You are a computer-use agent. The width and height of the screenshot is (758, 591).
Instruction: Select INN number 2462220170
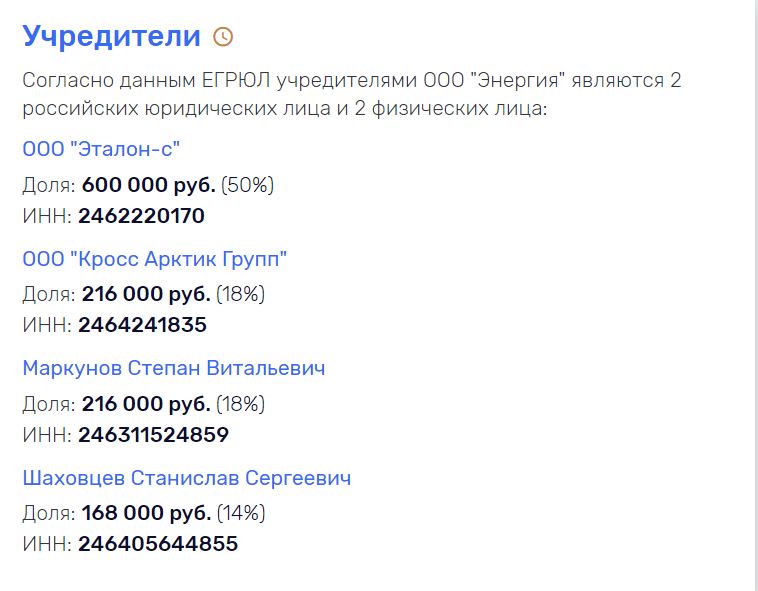click(x=141, y=216)
